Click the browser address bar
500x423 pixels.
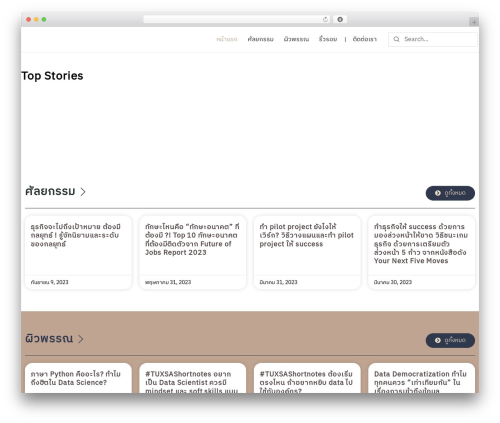coord(237,20)
